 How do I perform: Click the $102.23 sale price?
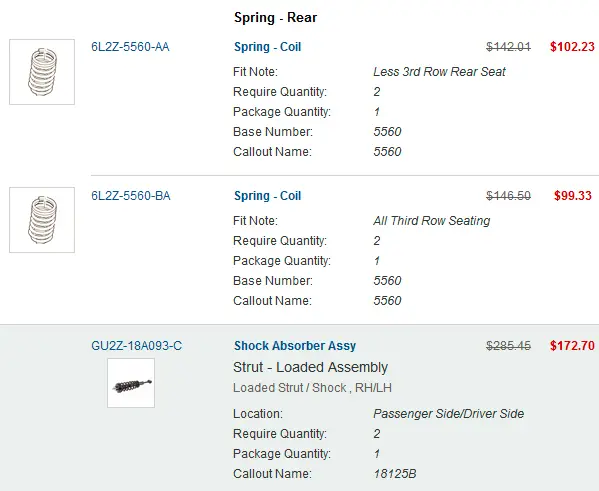click(x=572, y=47)
